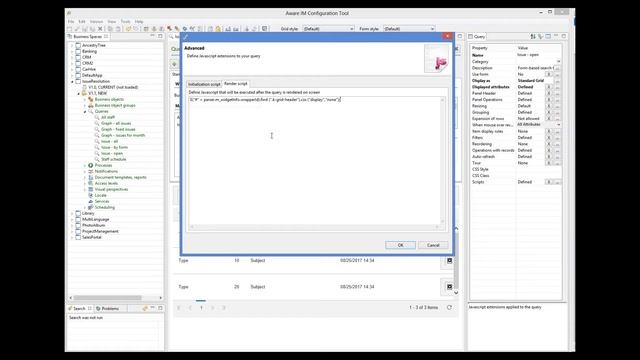Click the Business Spaces panel tab
Image resolution: width=640 pixels, height=360 pixels.
coord(88,36)
